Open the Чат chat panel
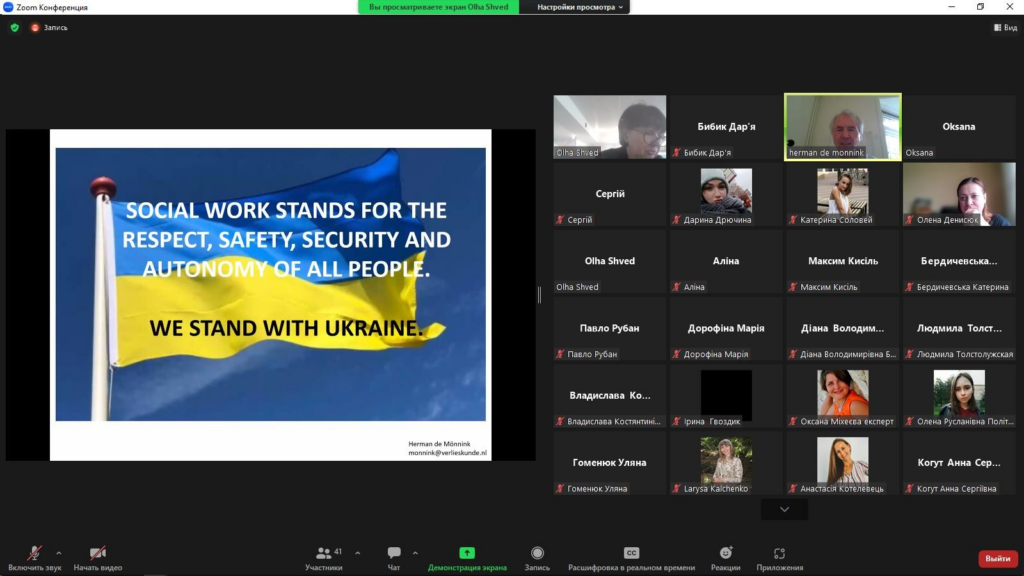The width and height of the screenshot is (1024, 576). (x=394, y=554)
